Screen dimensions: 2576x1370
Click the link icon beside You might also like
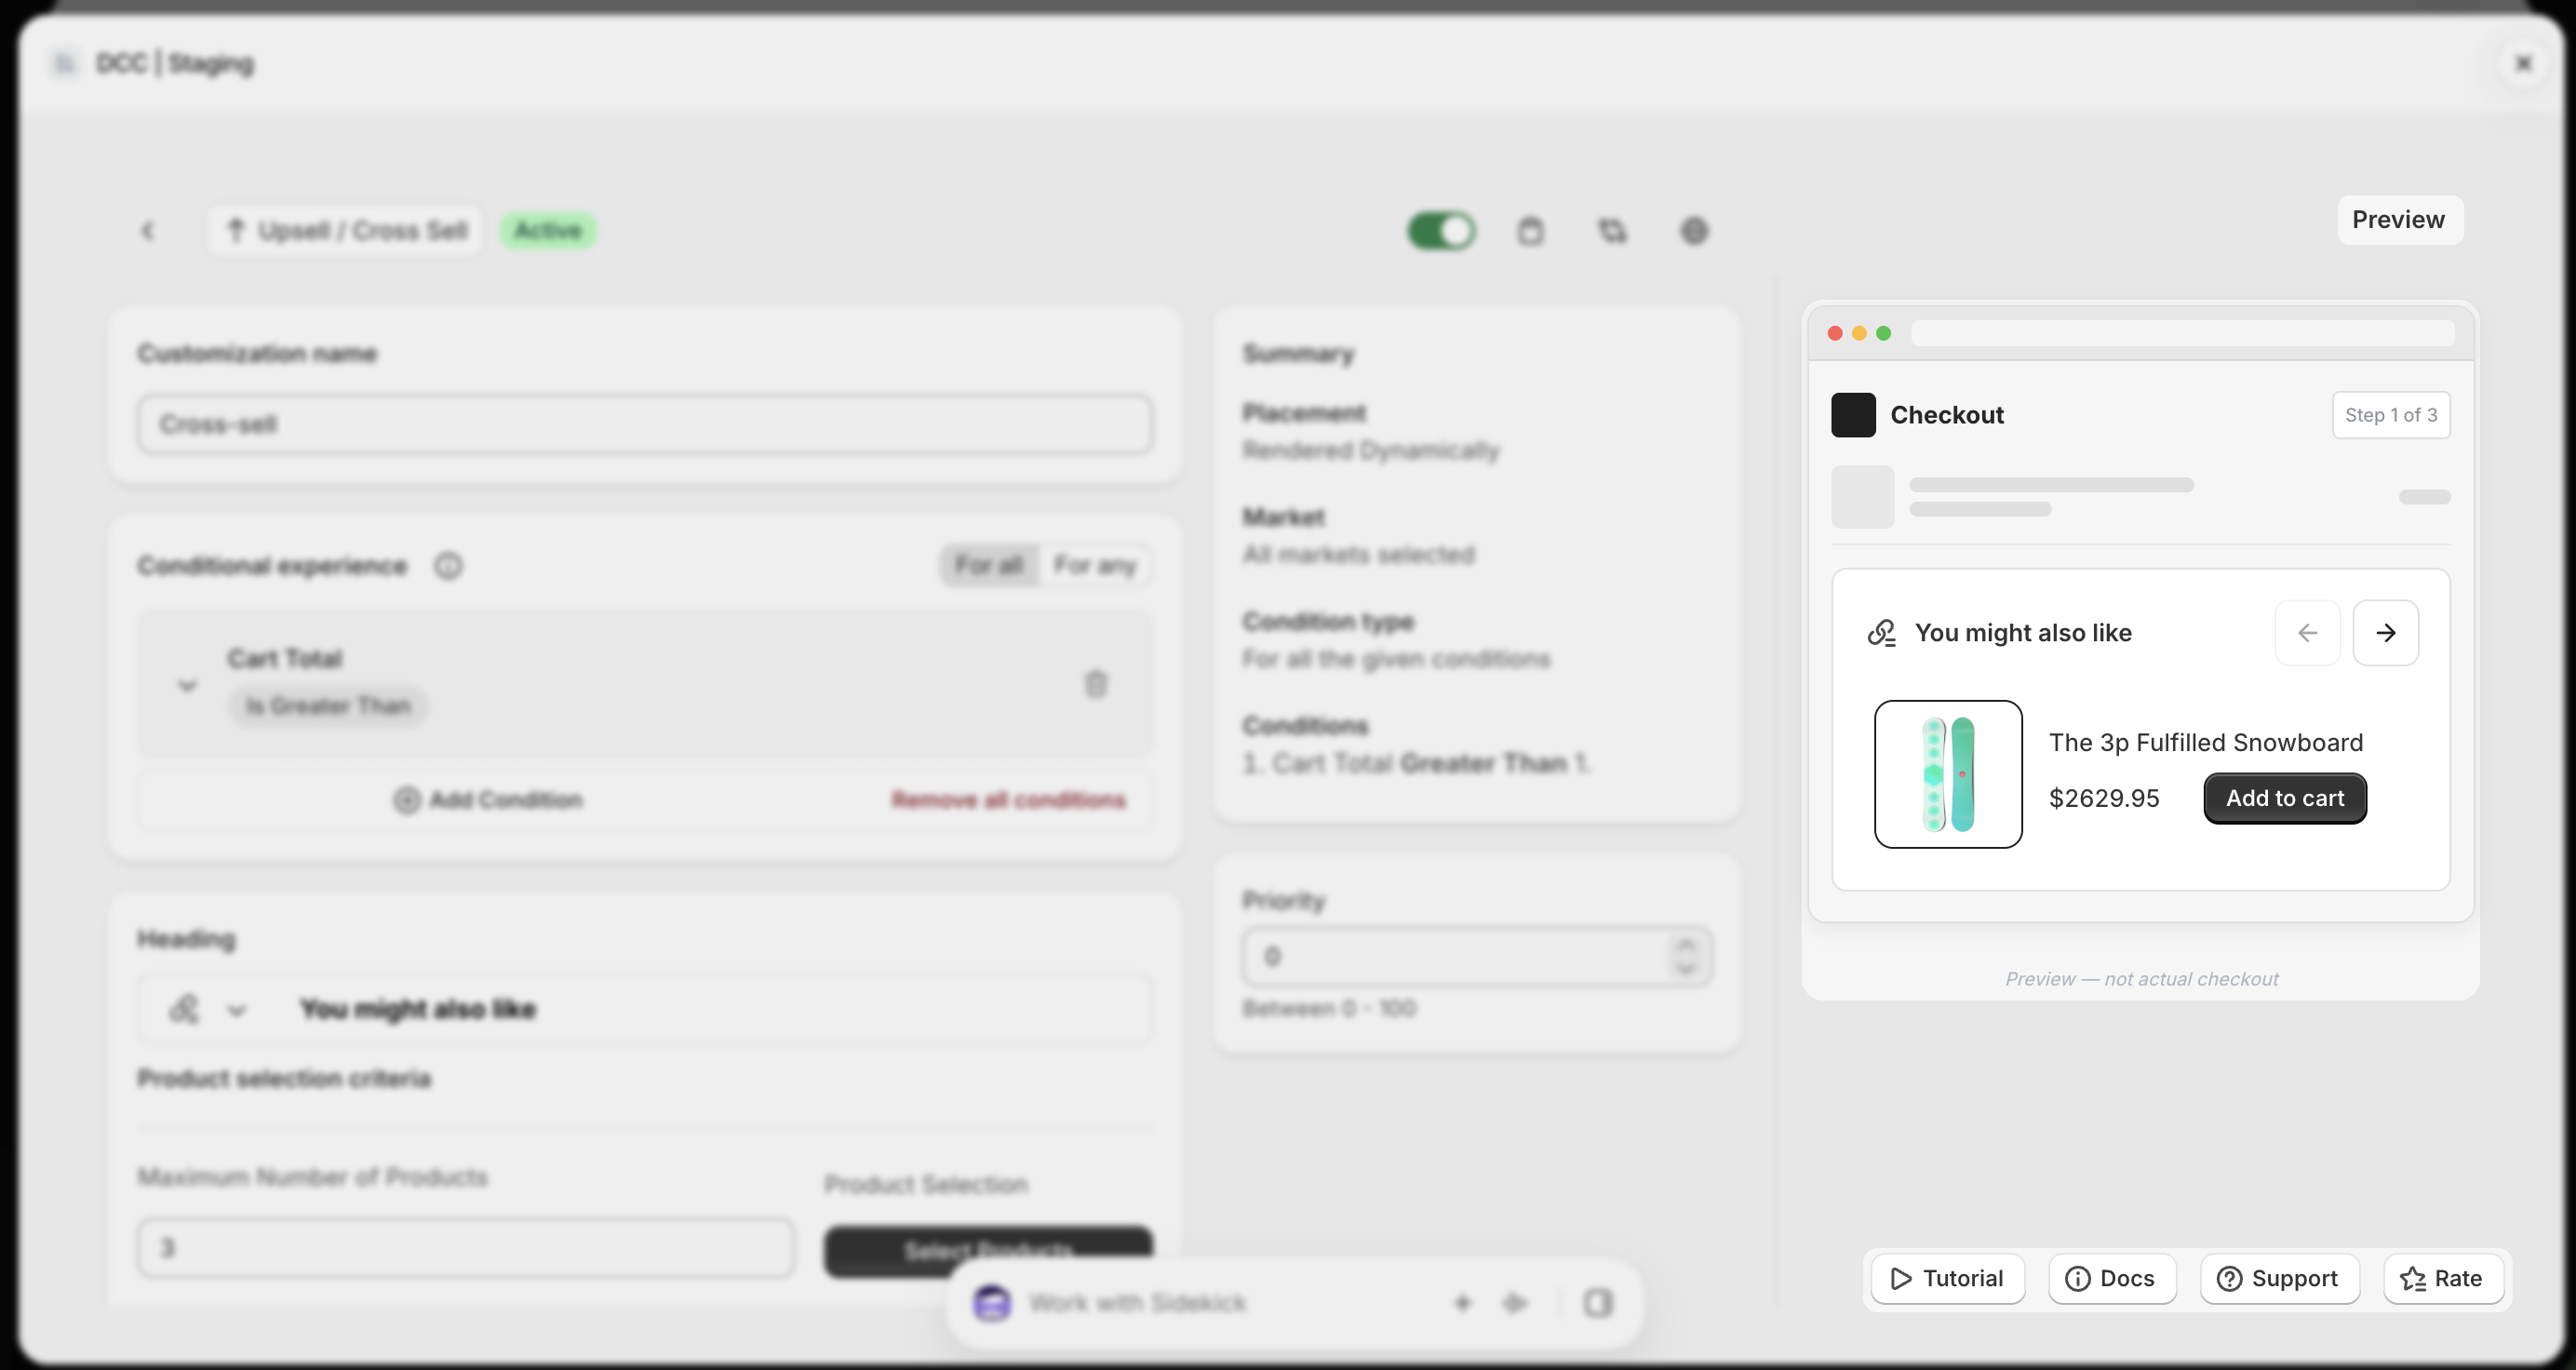(1882, 633)
